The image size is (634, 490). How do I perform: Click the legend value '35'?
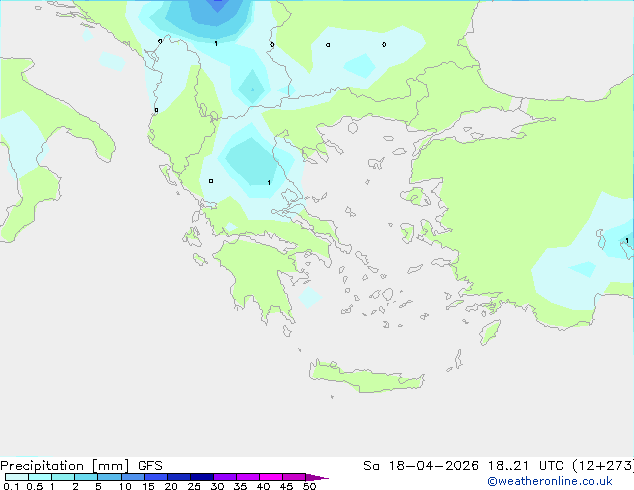tap(240, 486)
